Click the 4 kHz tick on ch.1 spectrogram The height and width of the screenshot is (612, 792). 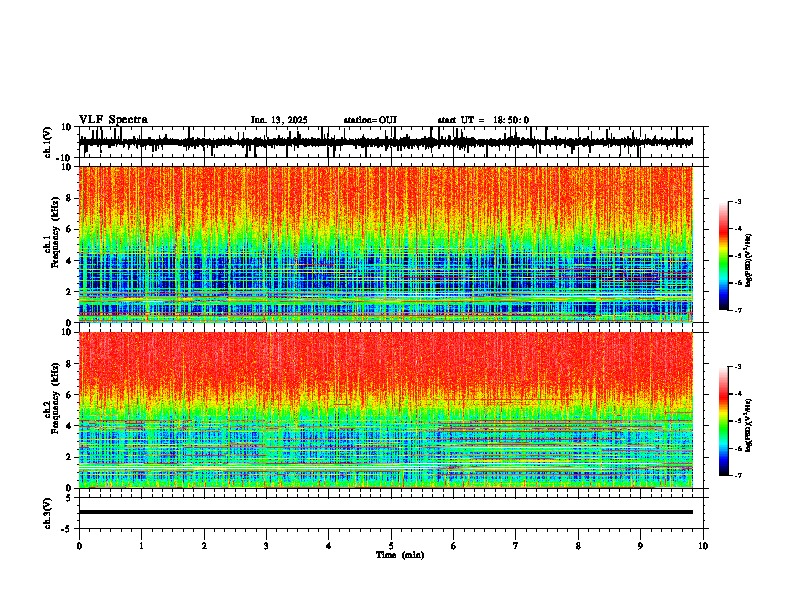(x=69, y=261)
